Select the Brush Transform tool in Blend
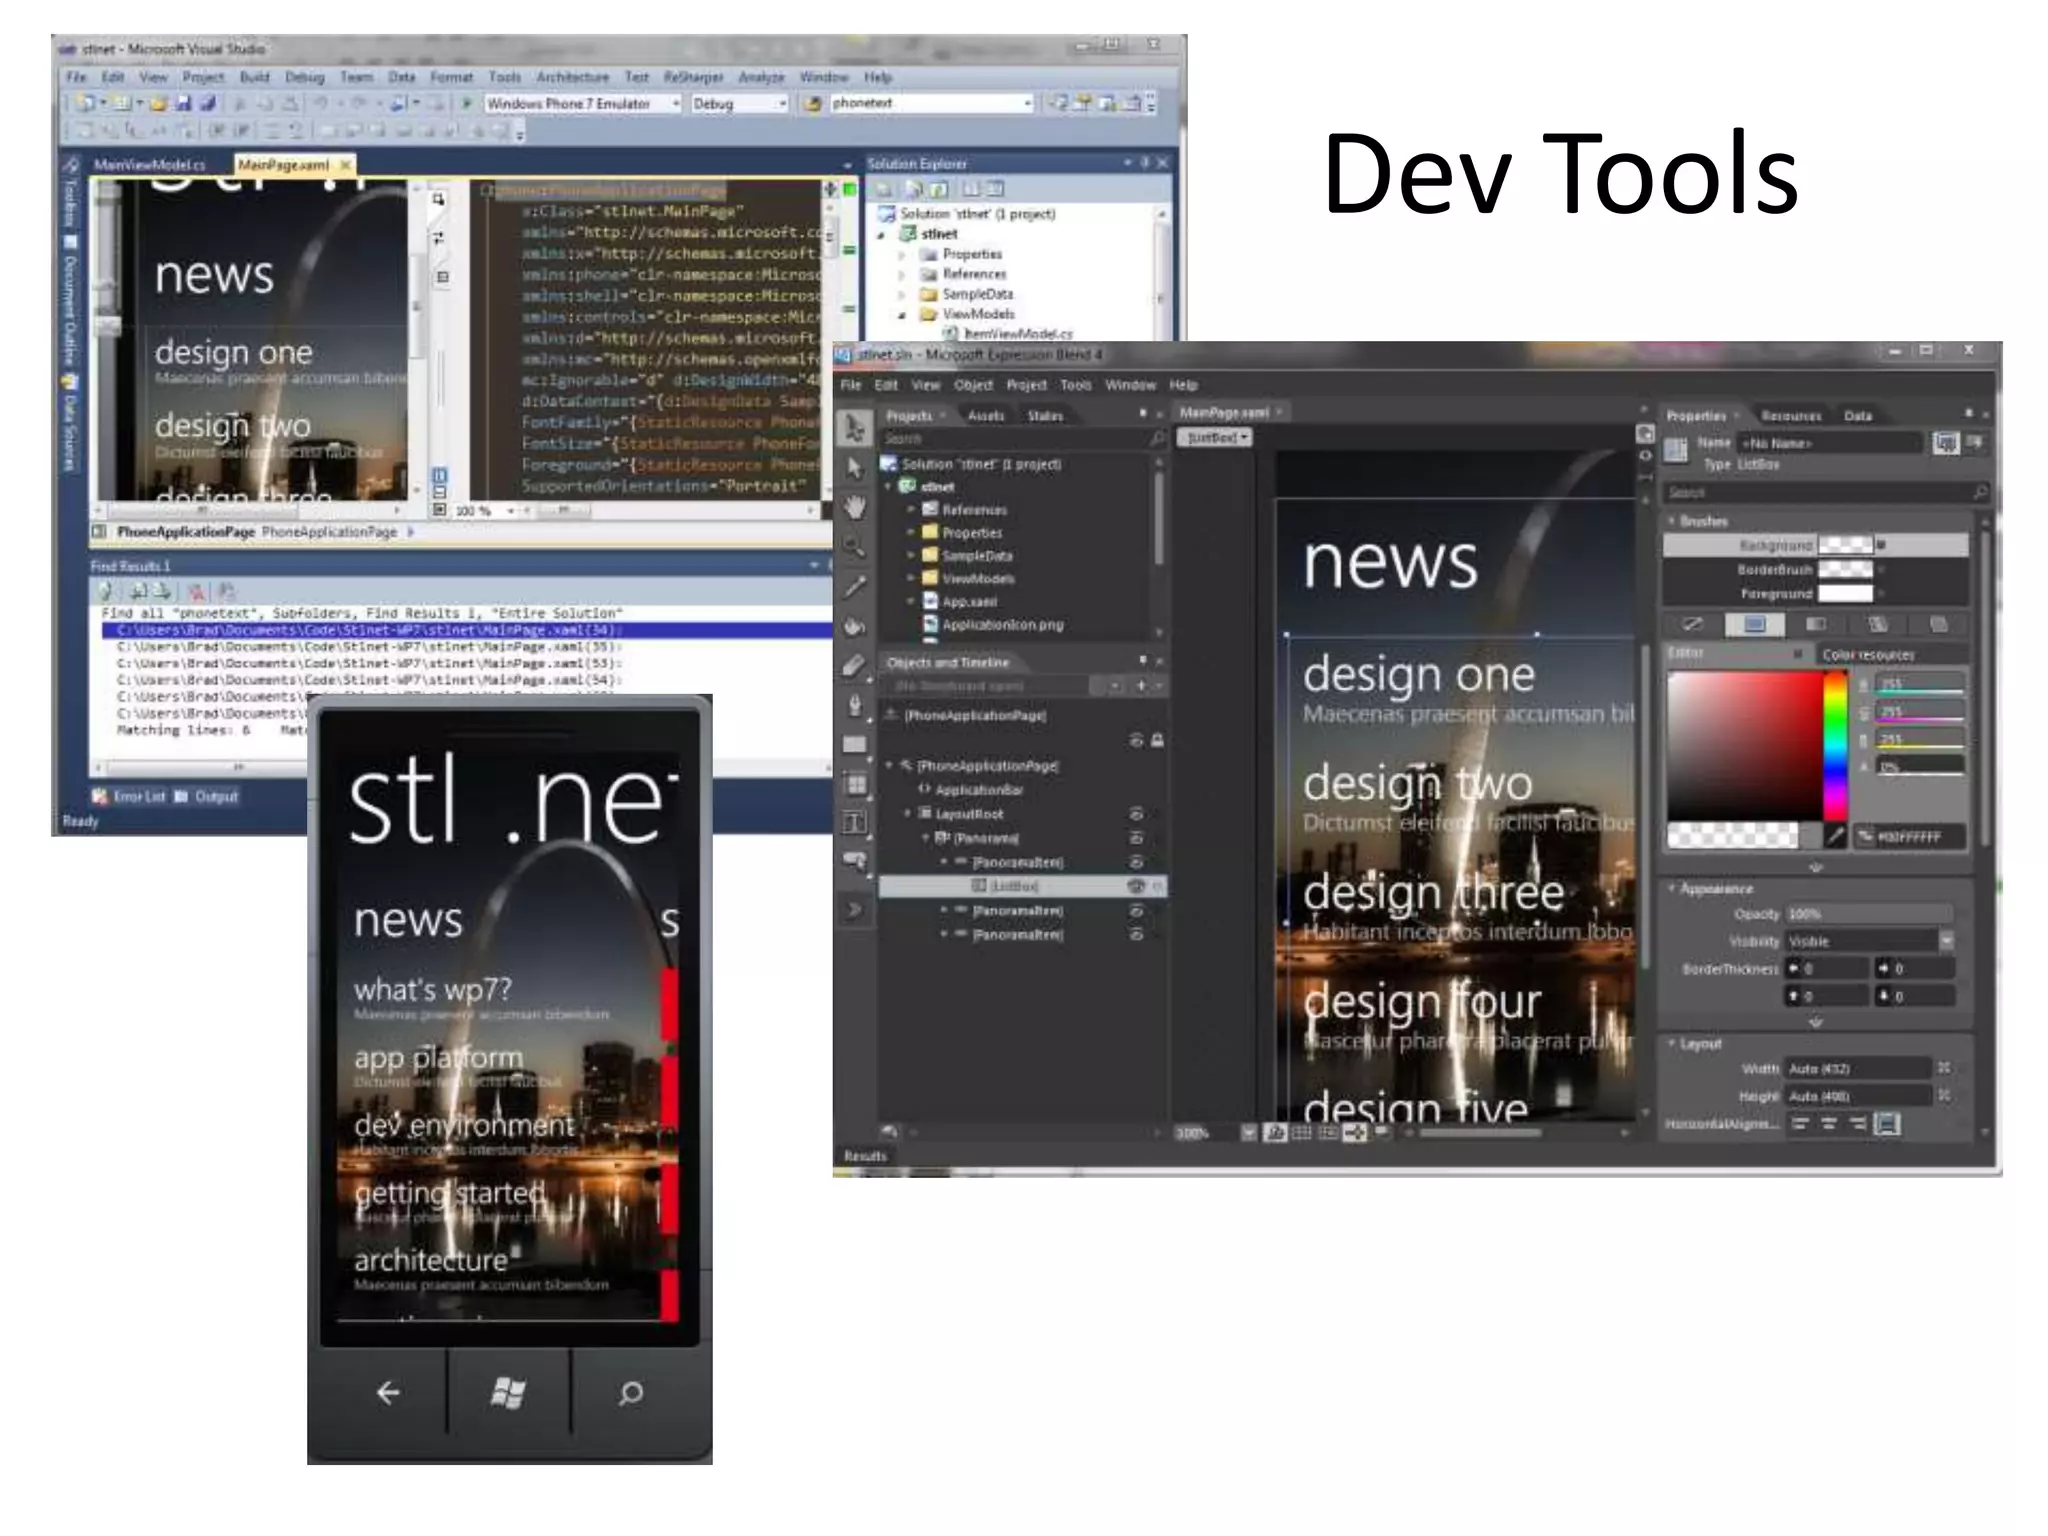The image size is (2048, 1536). (x=854, y=665)
